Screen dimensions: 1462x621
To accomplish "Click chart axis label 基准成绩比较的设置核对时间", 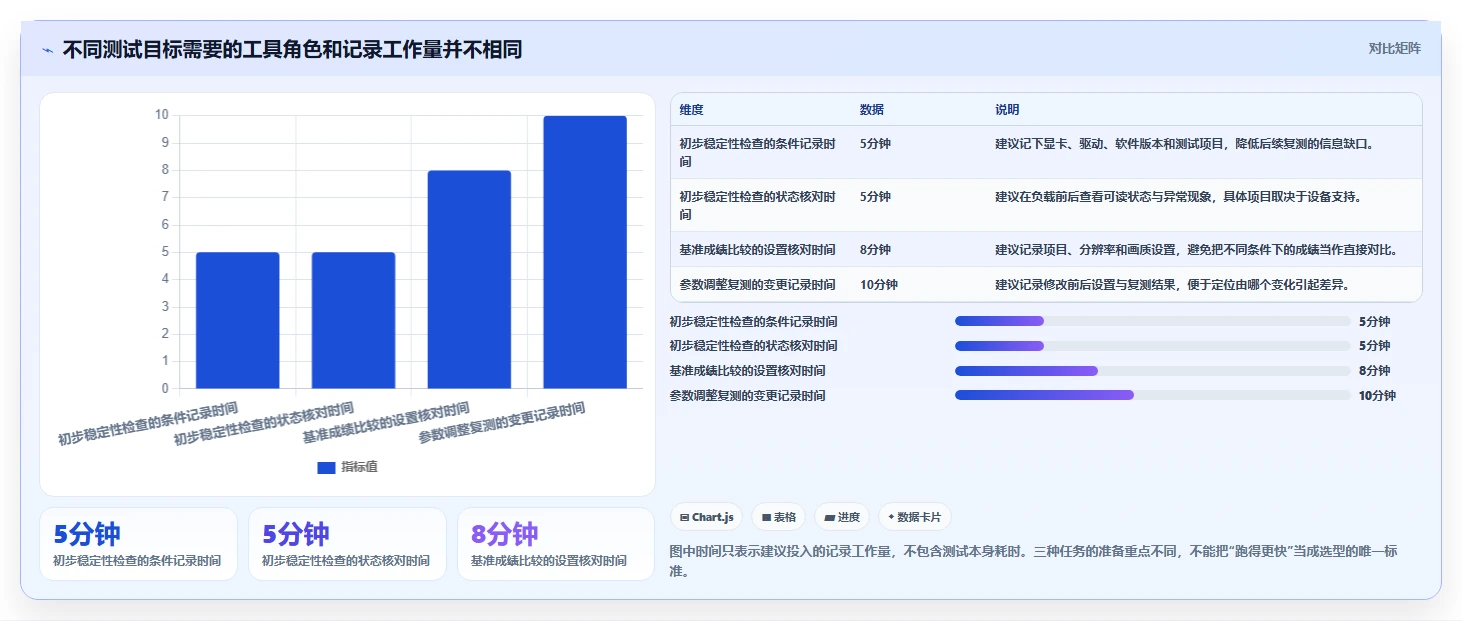I will click(x=386, y=424).
